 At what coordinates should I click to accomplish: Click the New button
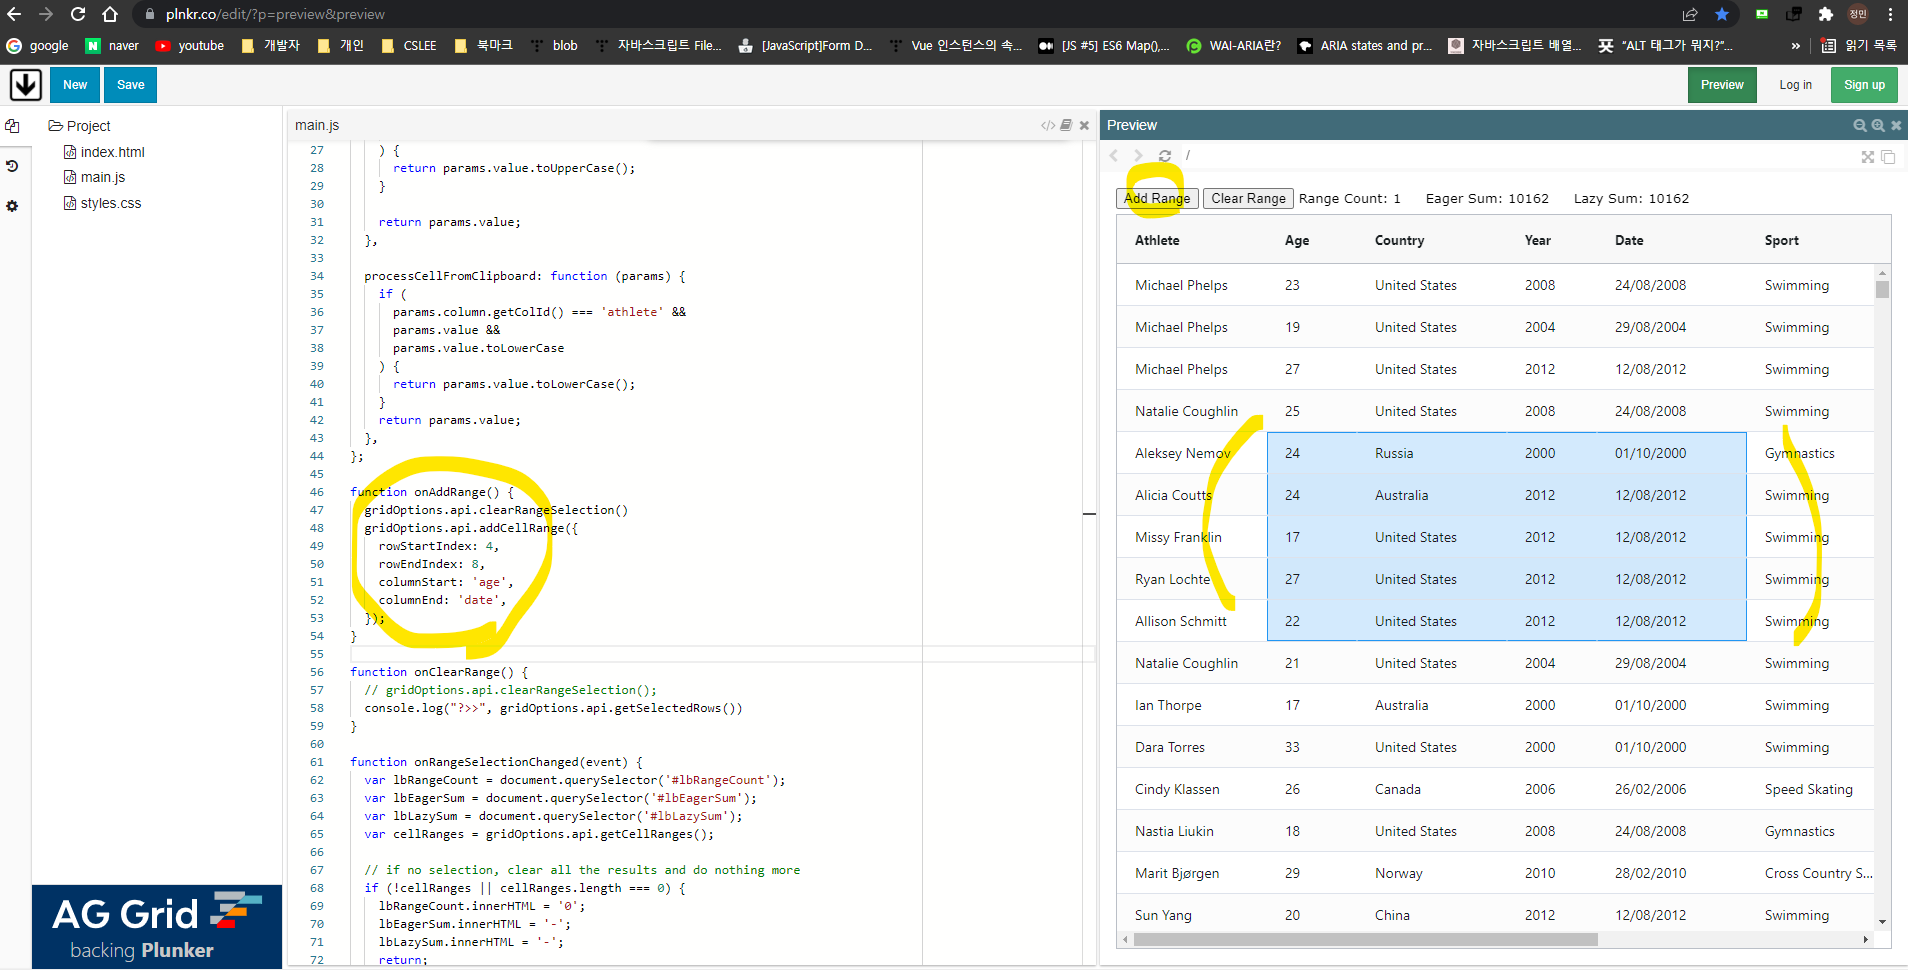75,85
